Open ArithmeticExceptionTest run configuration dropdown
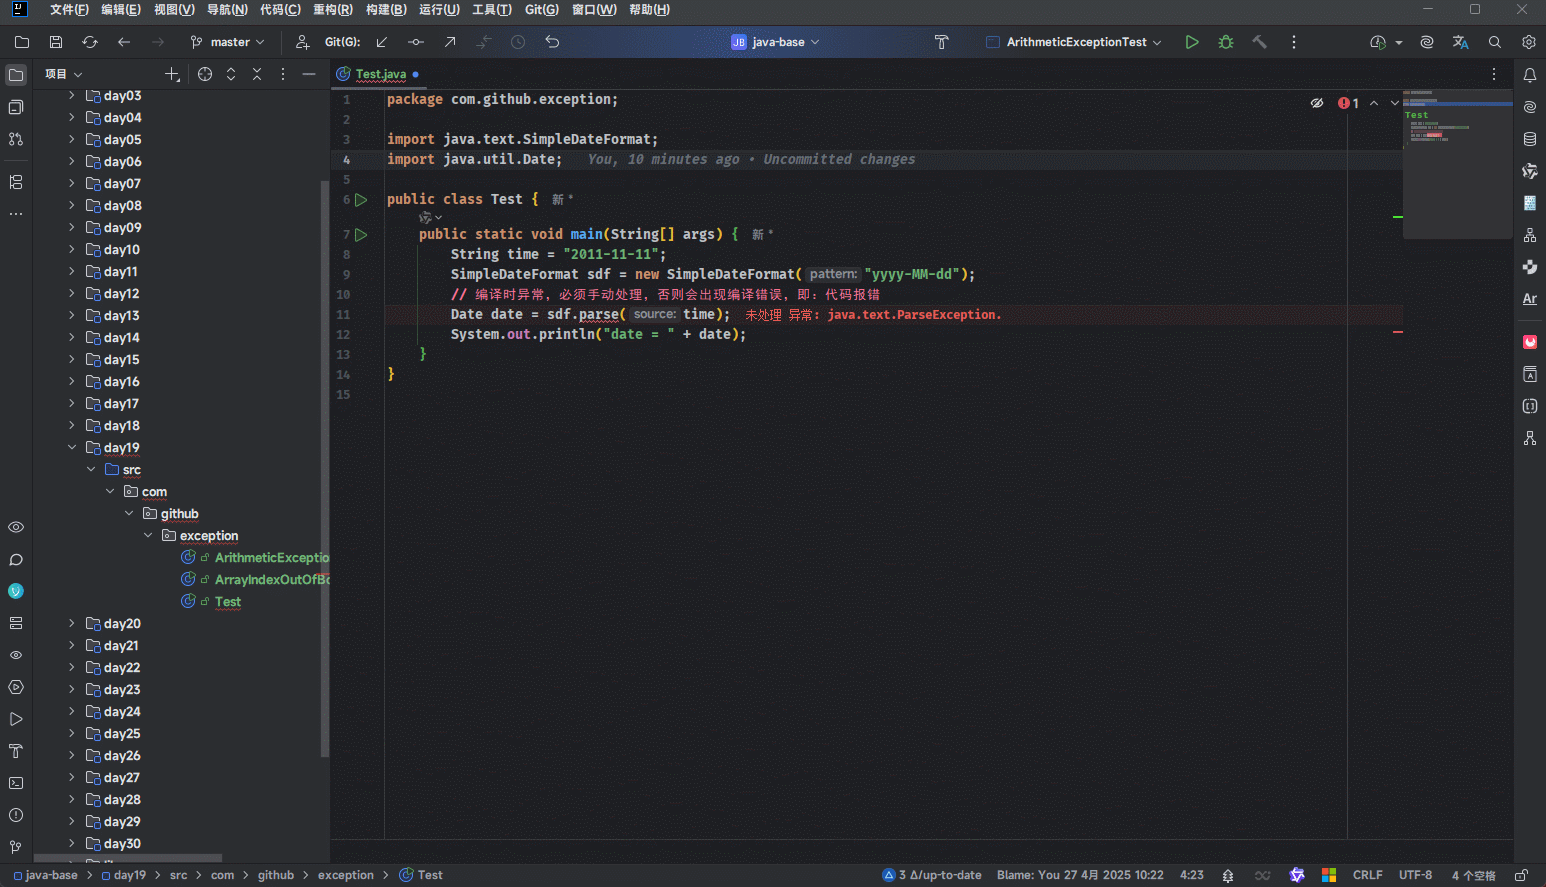Viewport: 1546px width, 887px height. tap(1075, 42)
